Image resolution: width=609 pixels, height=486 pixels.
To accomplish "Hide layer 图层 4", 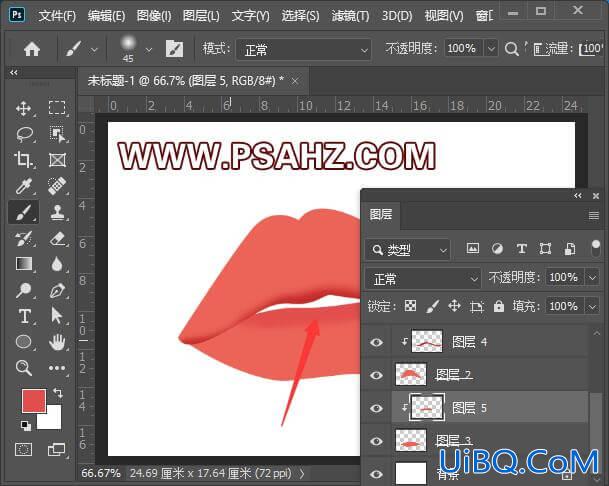I will (x=376, y=342).
